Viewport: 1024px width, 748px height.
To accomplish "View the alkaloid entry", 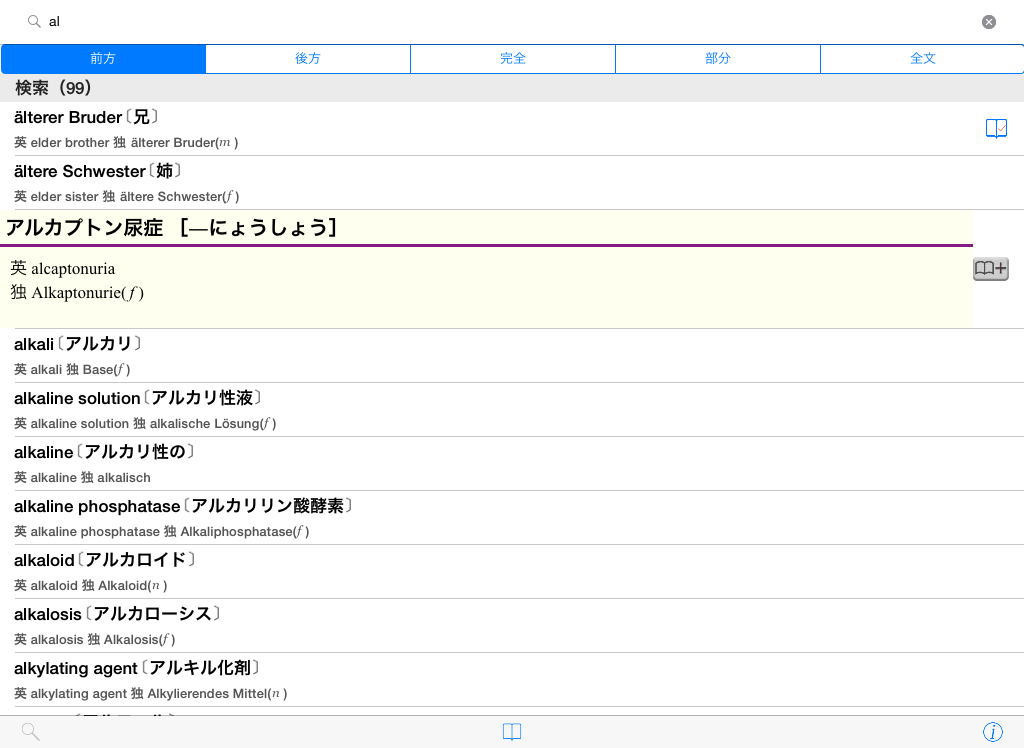I will click(x=400, y=572).
